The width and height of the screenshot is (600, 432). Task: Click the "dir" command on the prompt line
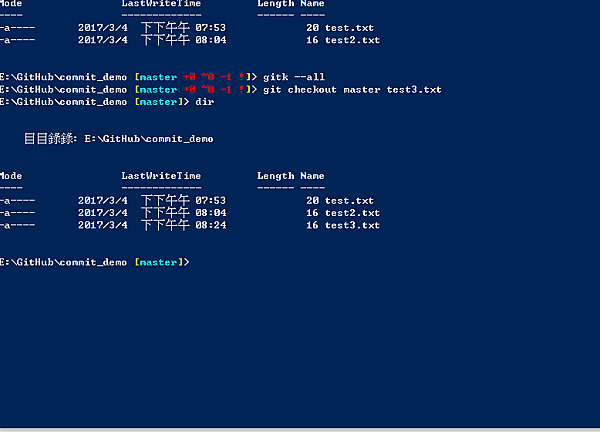(x=205, y=102)
